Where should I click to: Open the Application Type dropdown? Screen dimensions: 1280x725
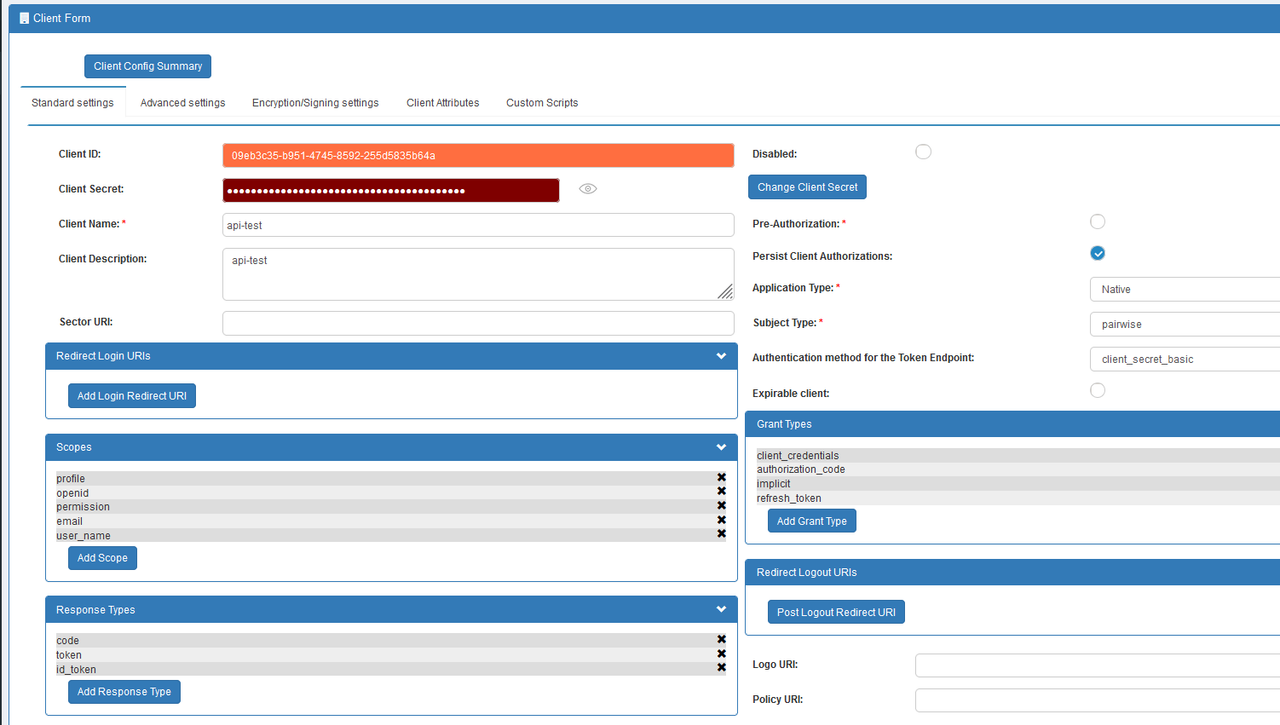[1184, 289]
